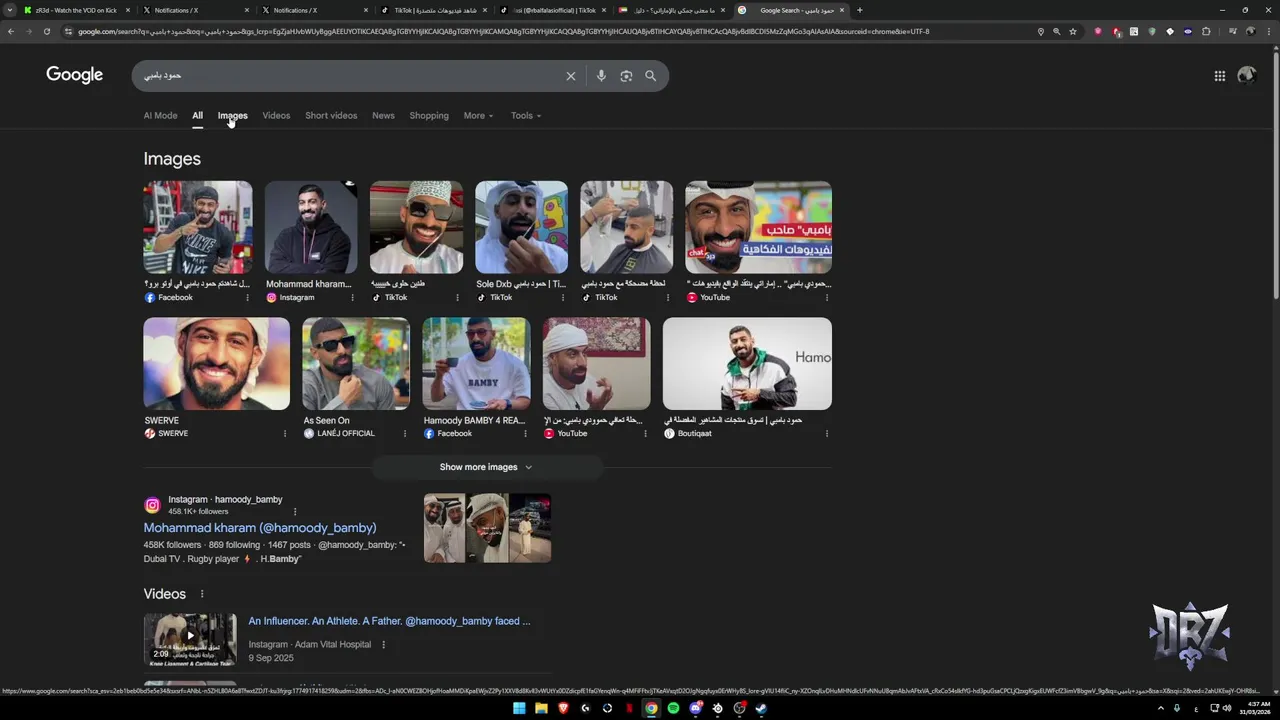The width and height of the screenshot is (1280, 720).
Task: Open As Seen On image thumbnail
Action: [356, 364]
